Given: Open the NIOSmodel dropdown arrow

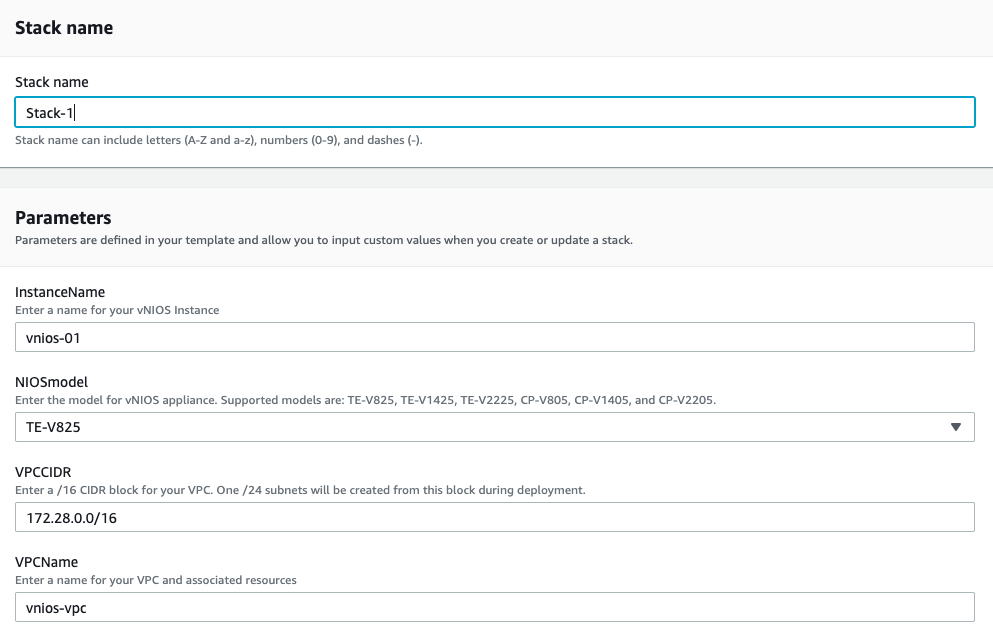Looking at the screenshot, I should pos(955,427).
